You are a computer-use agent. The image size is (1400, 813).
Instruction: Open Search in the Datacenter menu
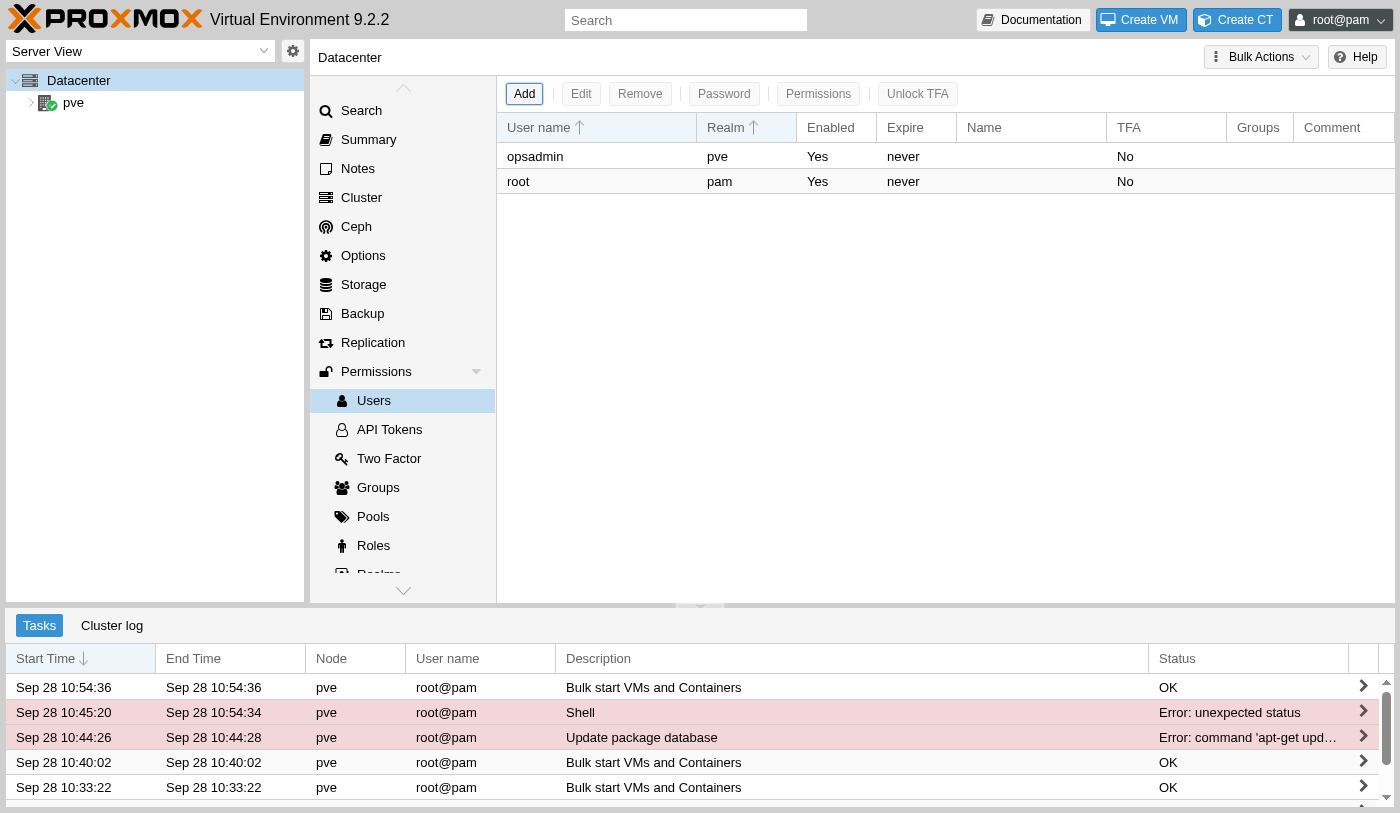point(402,111)
